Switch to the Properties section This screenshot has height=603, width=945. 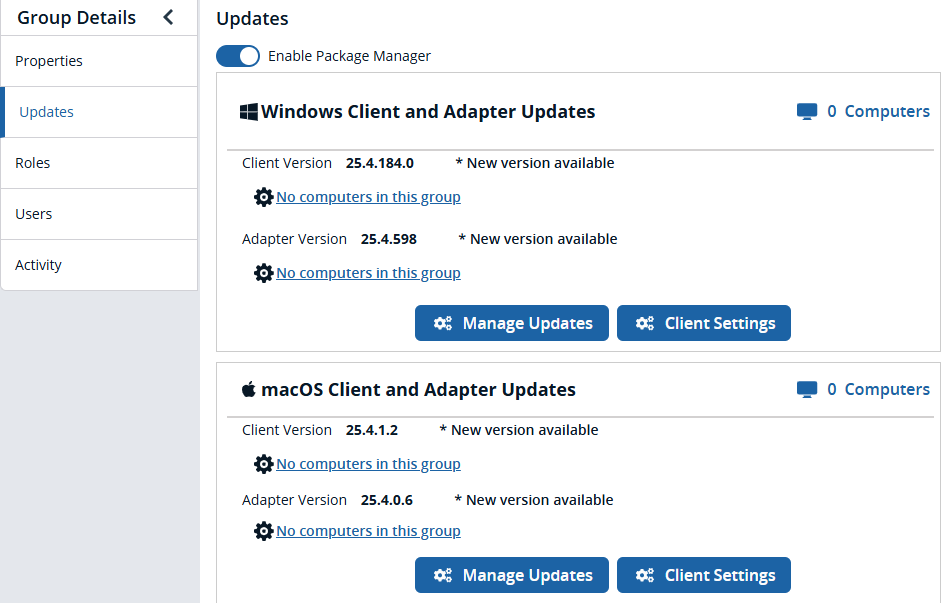point(48,60)
